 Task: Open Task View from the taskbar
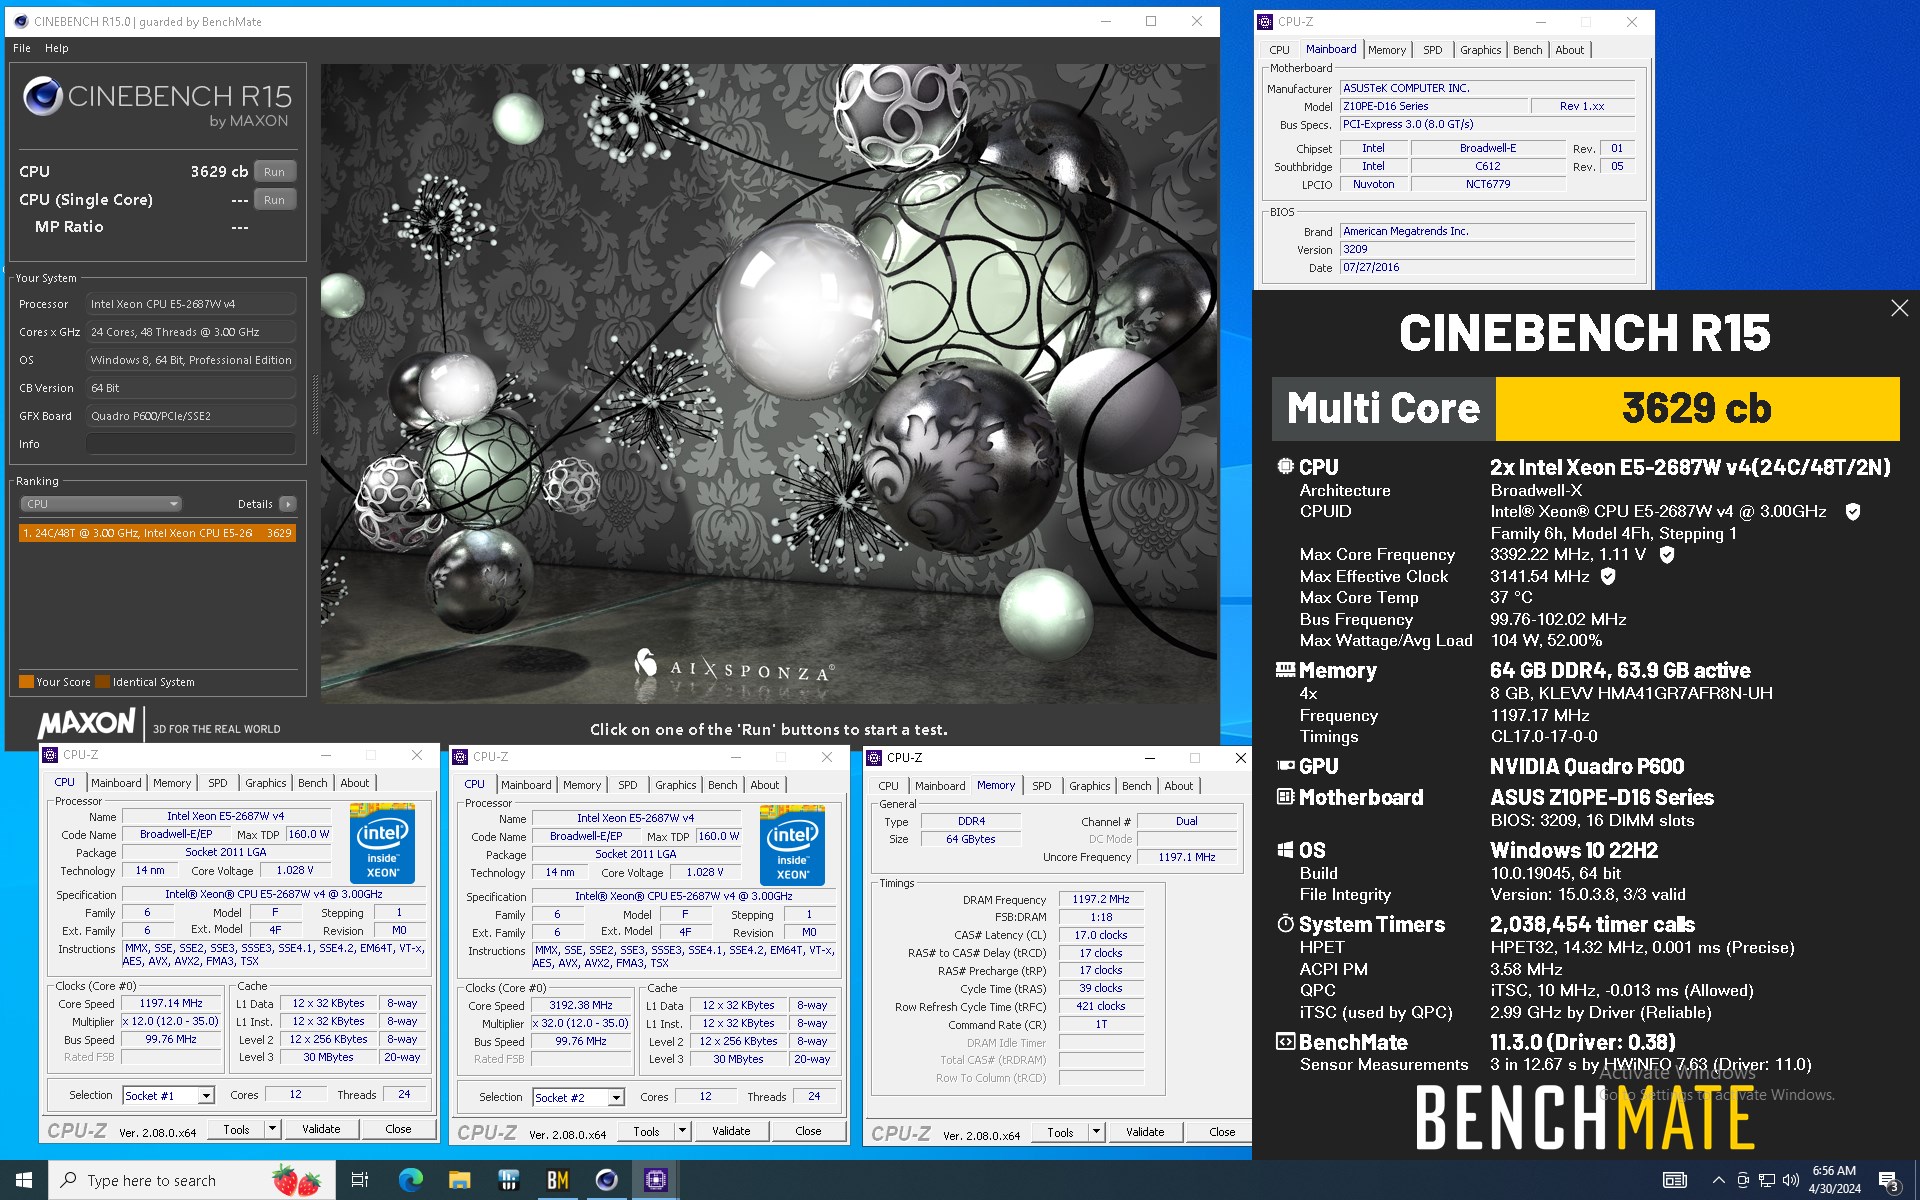tap(360, 1180)
